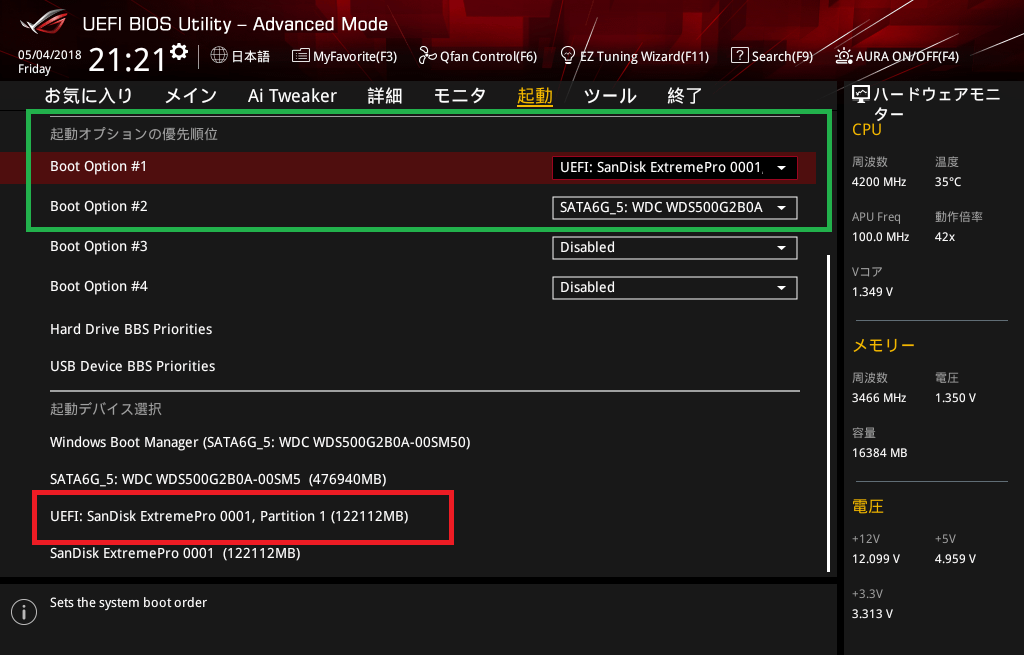
Task: Click the 'Sets the system boot order' help text
Action: 129,603
